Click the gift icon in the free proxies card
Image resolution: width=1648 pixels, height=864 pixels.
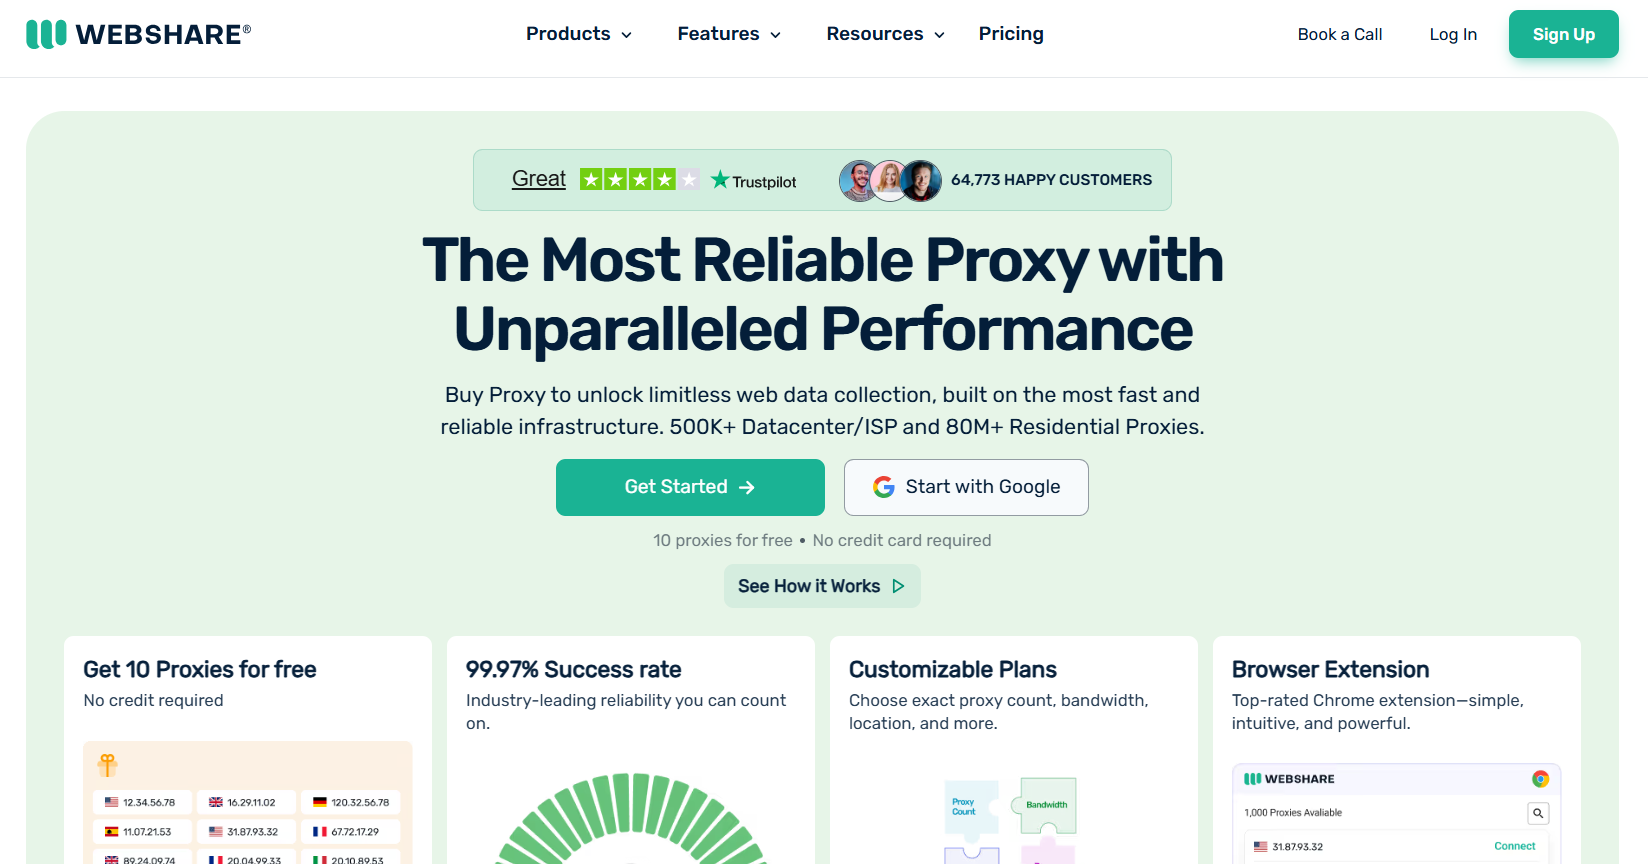pyautogui.click(x=108, y=765)
